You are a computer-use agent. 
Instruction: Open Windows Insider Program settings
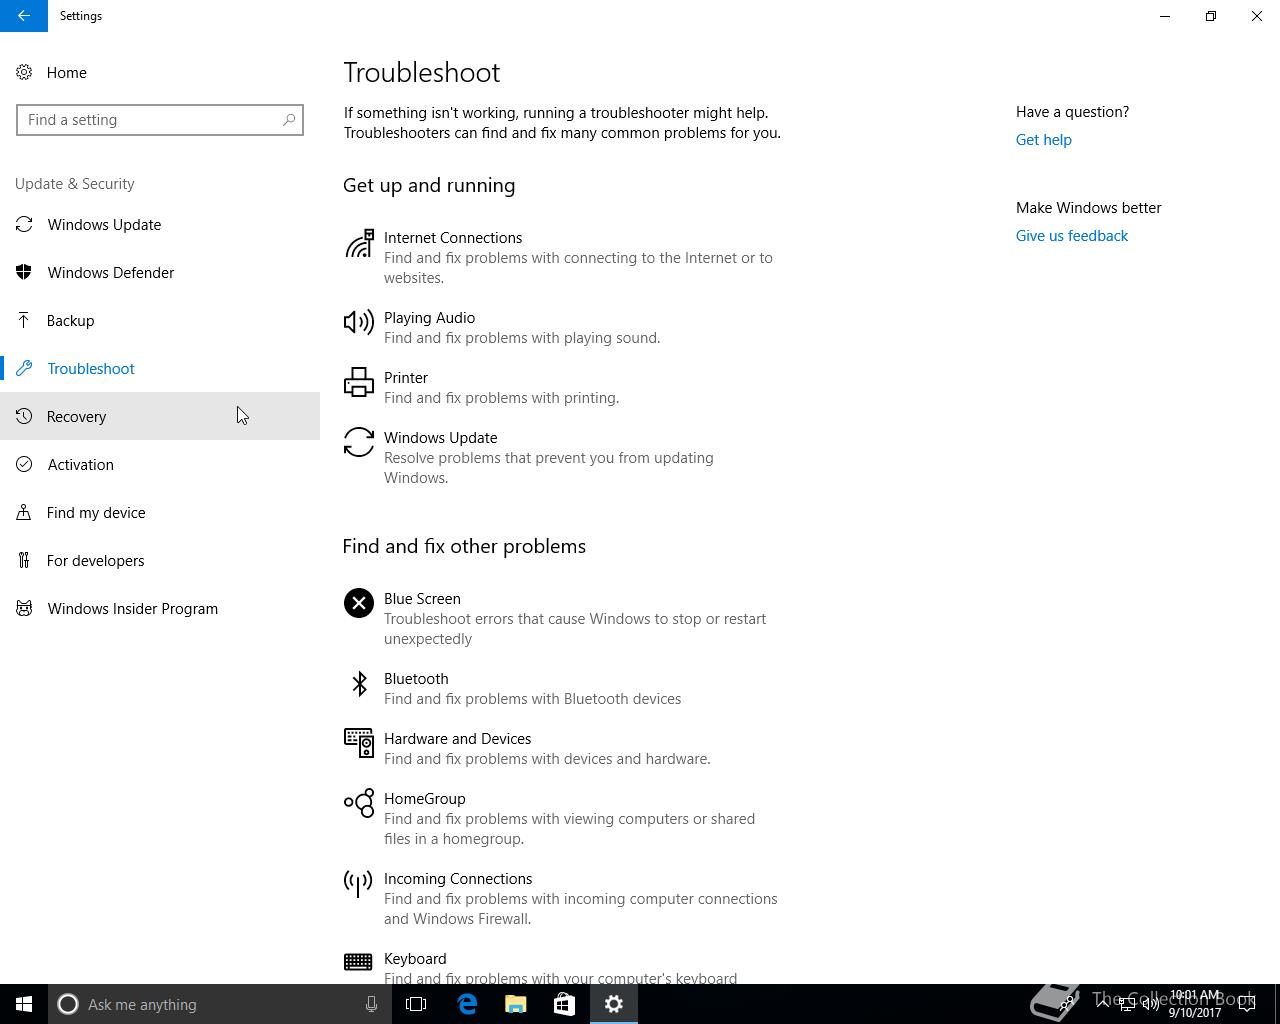coord(160,609)
